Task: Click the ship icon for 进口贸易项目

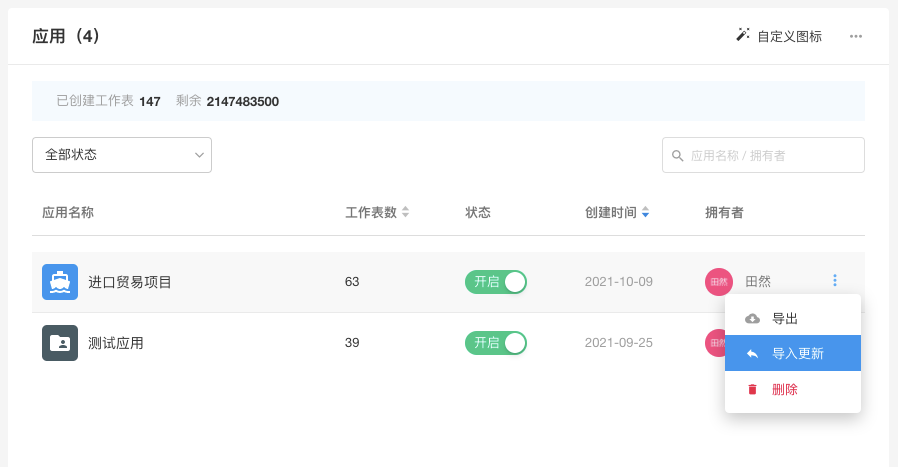Action: (x=60, y=282)
